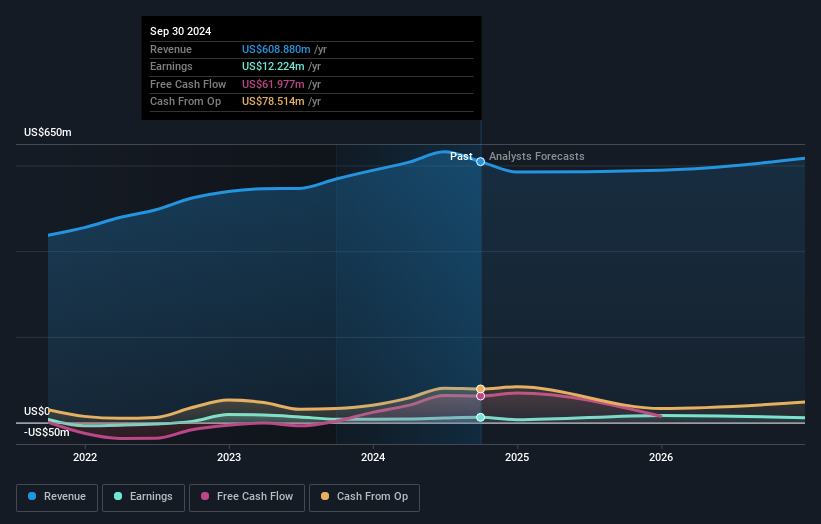Click the US$0 y-axis label
The image size is (821, 524).
click(x=37, y=411)
